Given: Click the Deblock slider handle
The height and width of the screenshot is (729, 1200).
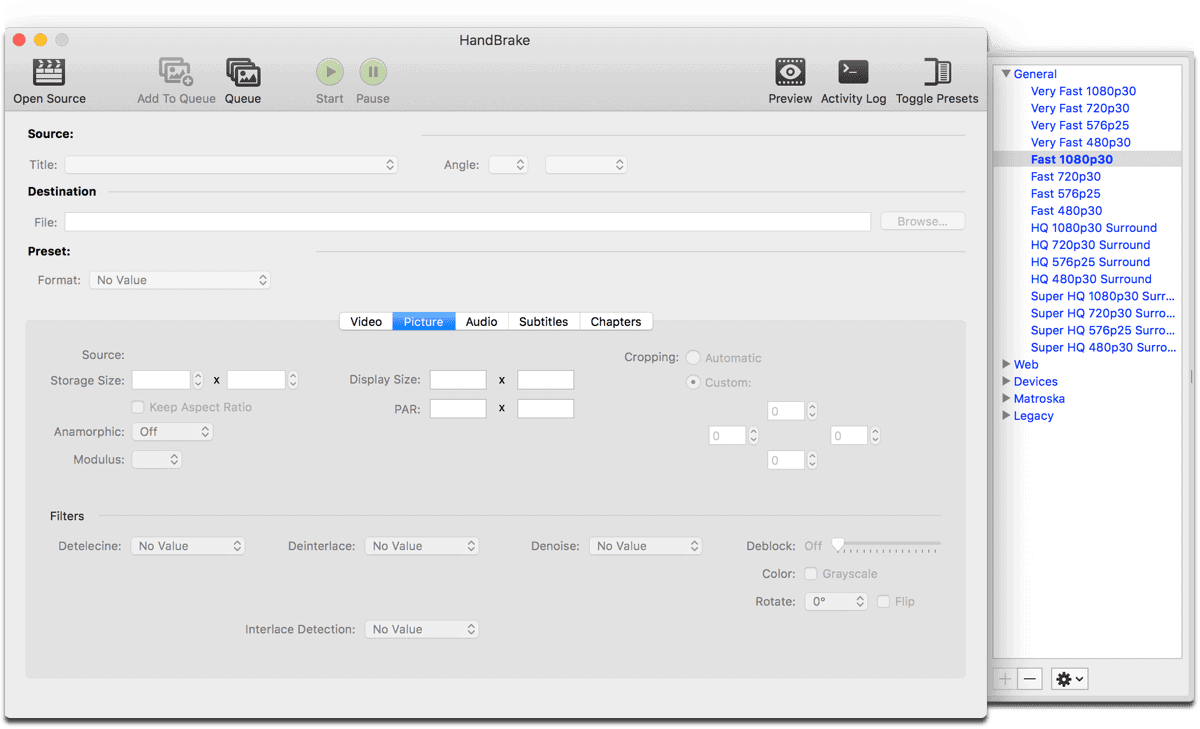Looking at the screenshot, I should [838, 545].
